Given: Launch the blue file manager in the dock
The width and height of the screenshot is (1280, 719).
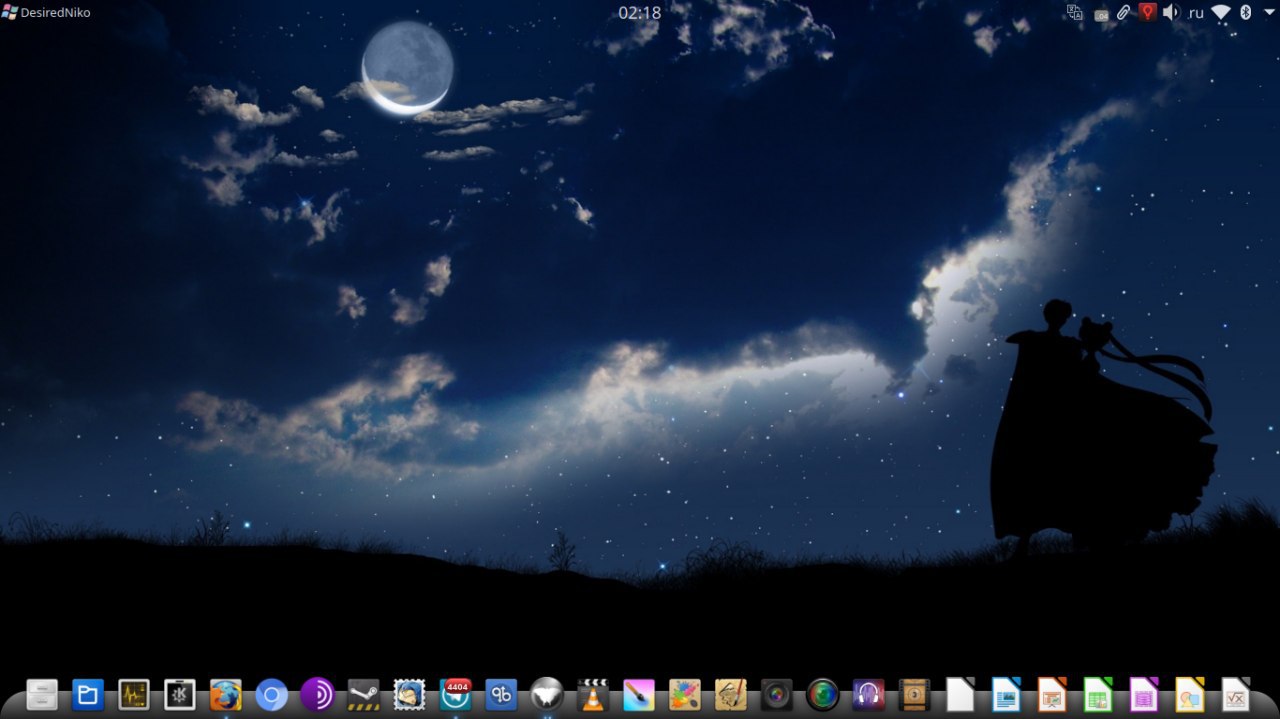Looking at the screenshot, I should (88, 694).
